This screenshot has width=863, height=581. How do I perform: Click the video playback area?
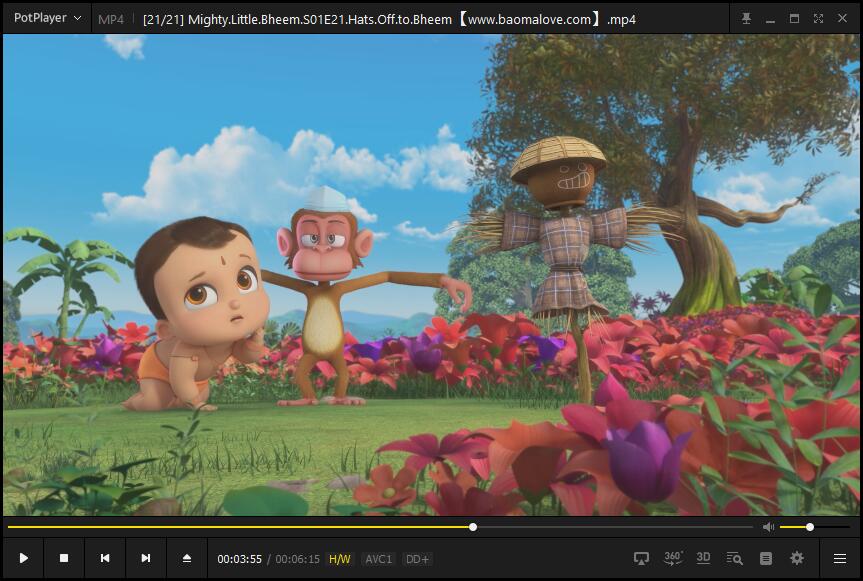pyautogui.click(x=432, y=275)
